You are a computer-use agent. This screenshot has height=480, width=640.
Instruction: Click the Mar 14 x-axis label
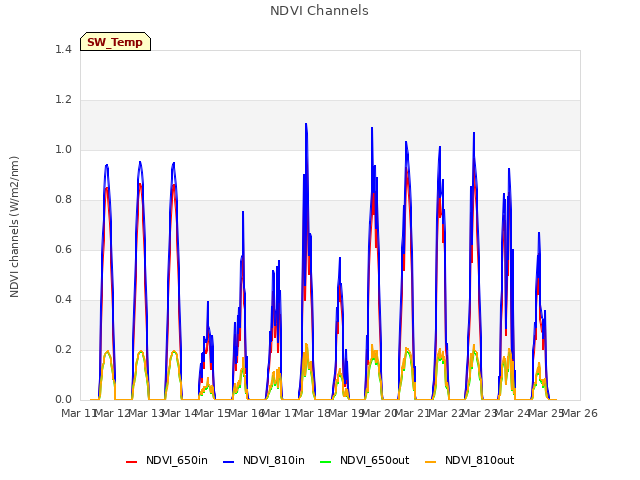pyautogui.click(x=180, y=413)
